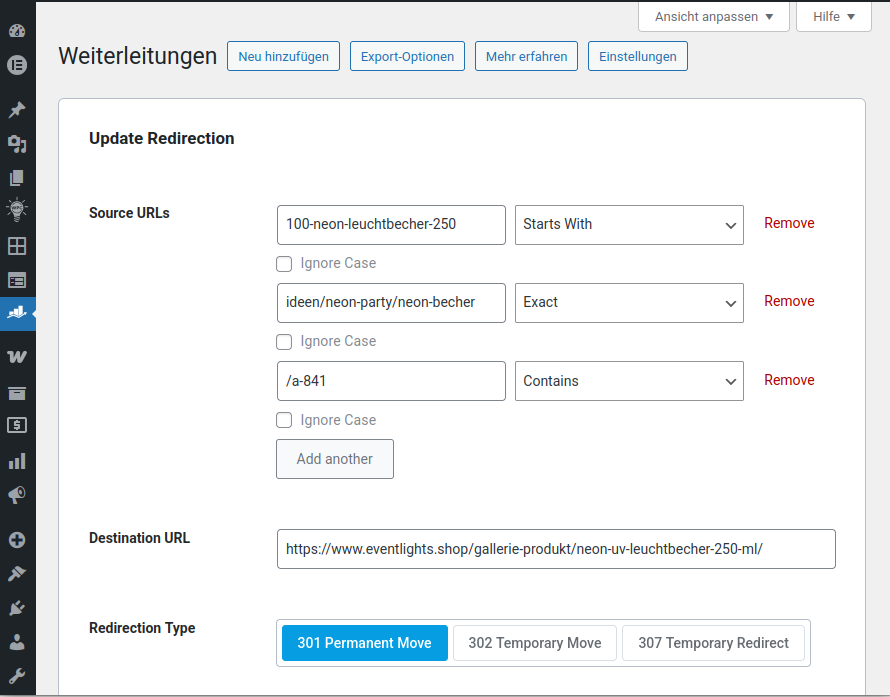
Task: Click the Weiterleitungen page heading
Action: coord(137,56)
